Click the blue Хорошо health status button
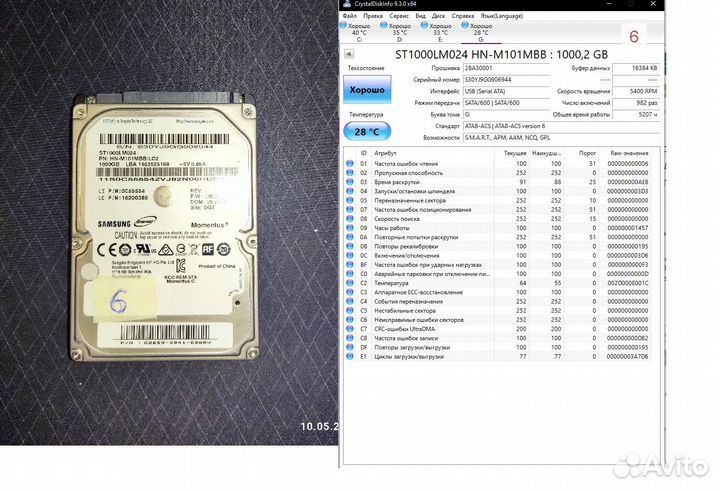720x491 pixels. pyautogui.click(x=367, y=90)
